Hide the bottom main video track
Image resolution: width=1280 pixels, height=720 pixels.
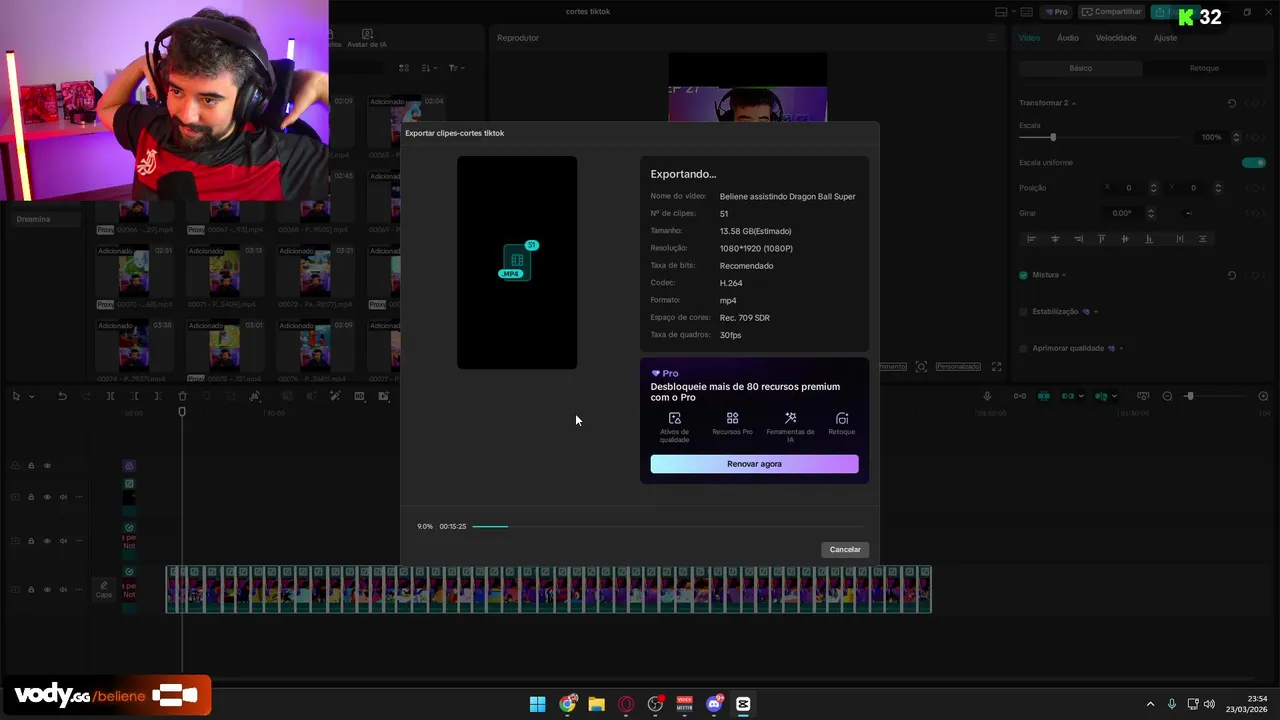47,590
